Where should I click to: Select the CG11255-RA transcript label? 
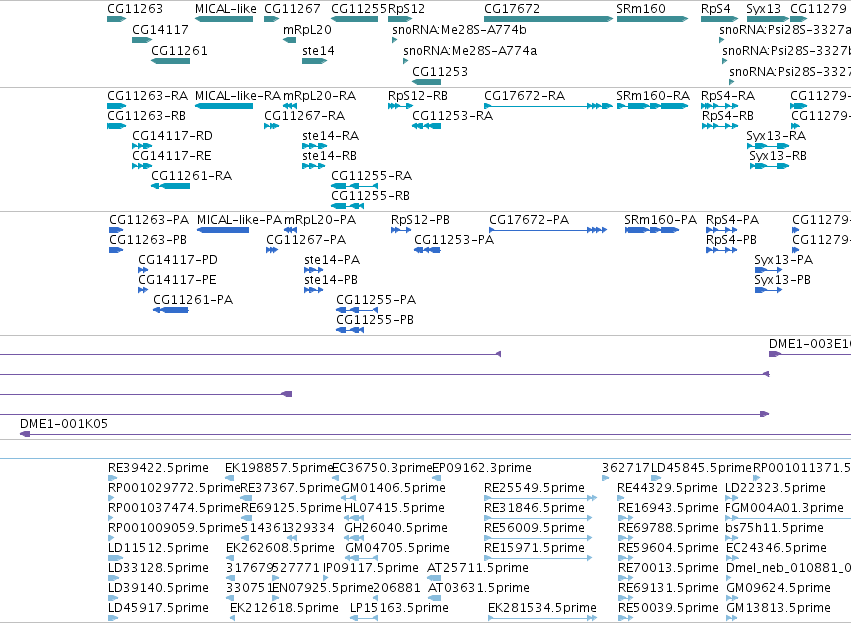point(372,176)
